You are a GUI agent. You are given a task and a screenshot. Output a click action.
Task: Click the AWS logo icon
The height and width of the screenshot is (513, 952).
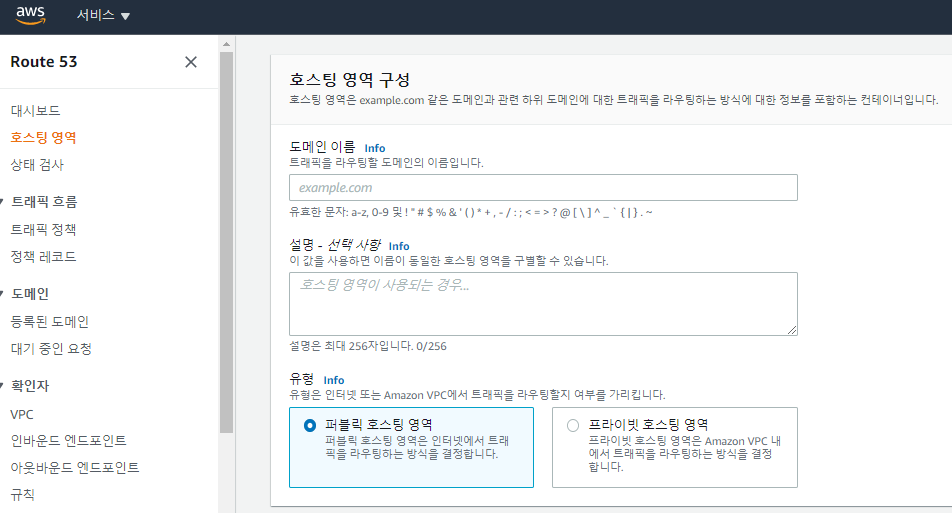tap(30, 15)
